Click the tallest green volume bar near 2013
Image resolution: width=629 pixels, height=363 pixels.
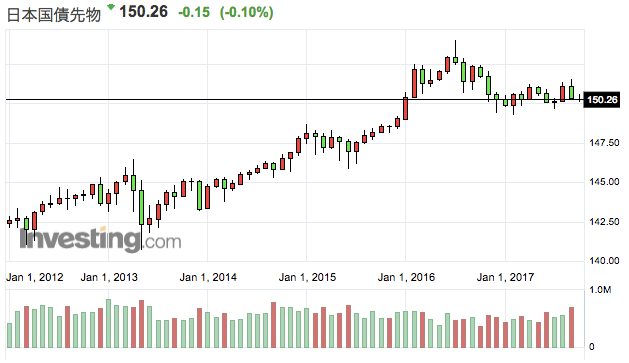click(x=108, y=323)
